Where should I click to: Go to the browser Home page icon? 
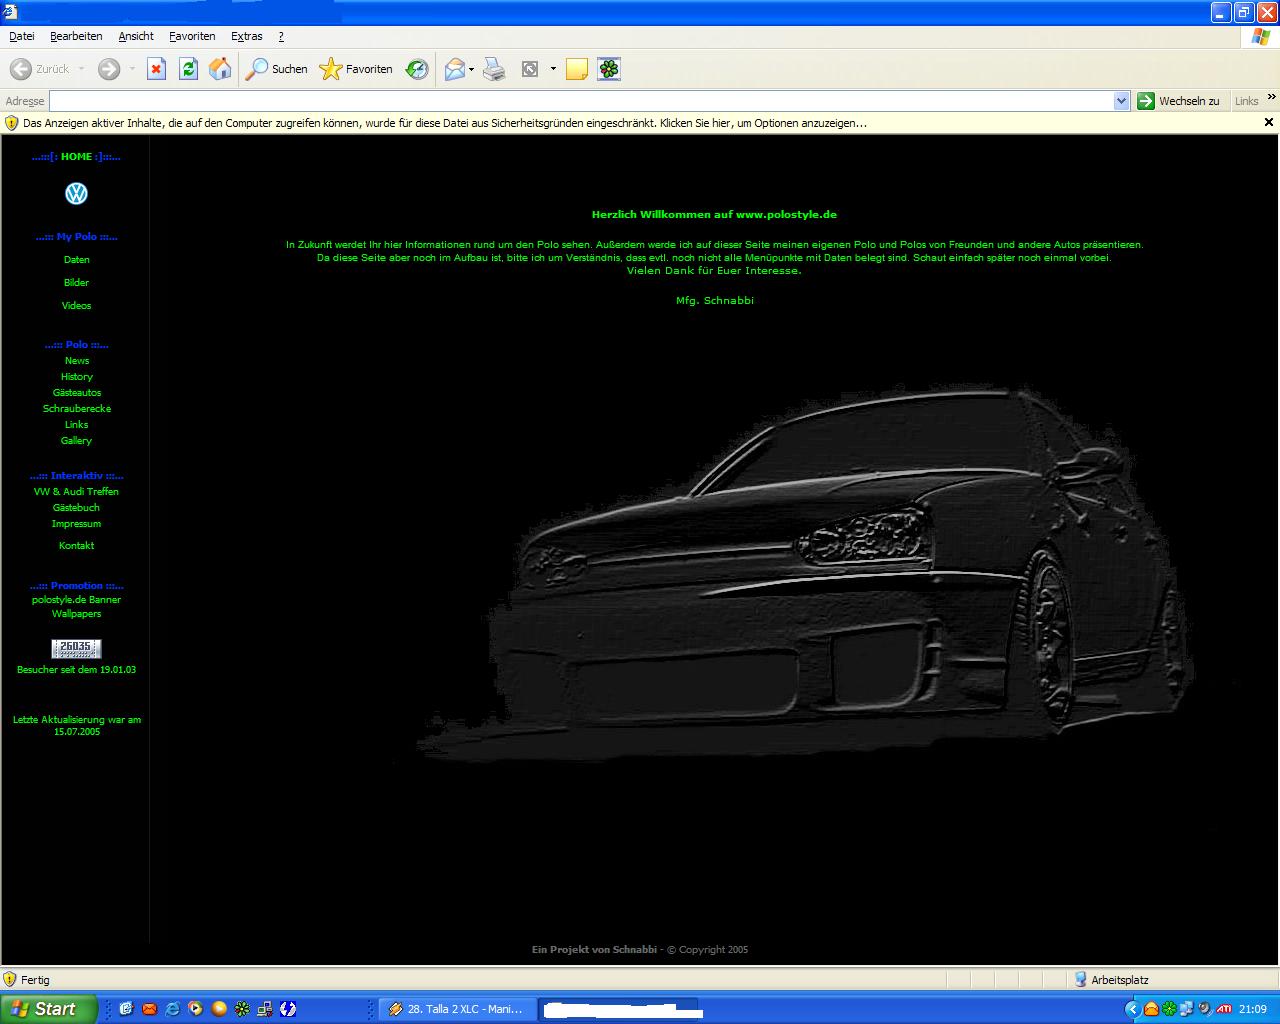[x=220, y=69]
